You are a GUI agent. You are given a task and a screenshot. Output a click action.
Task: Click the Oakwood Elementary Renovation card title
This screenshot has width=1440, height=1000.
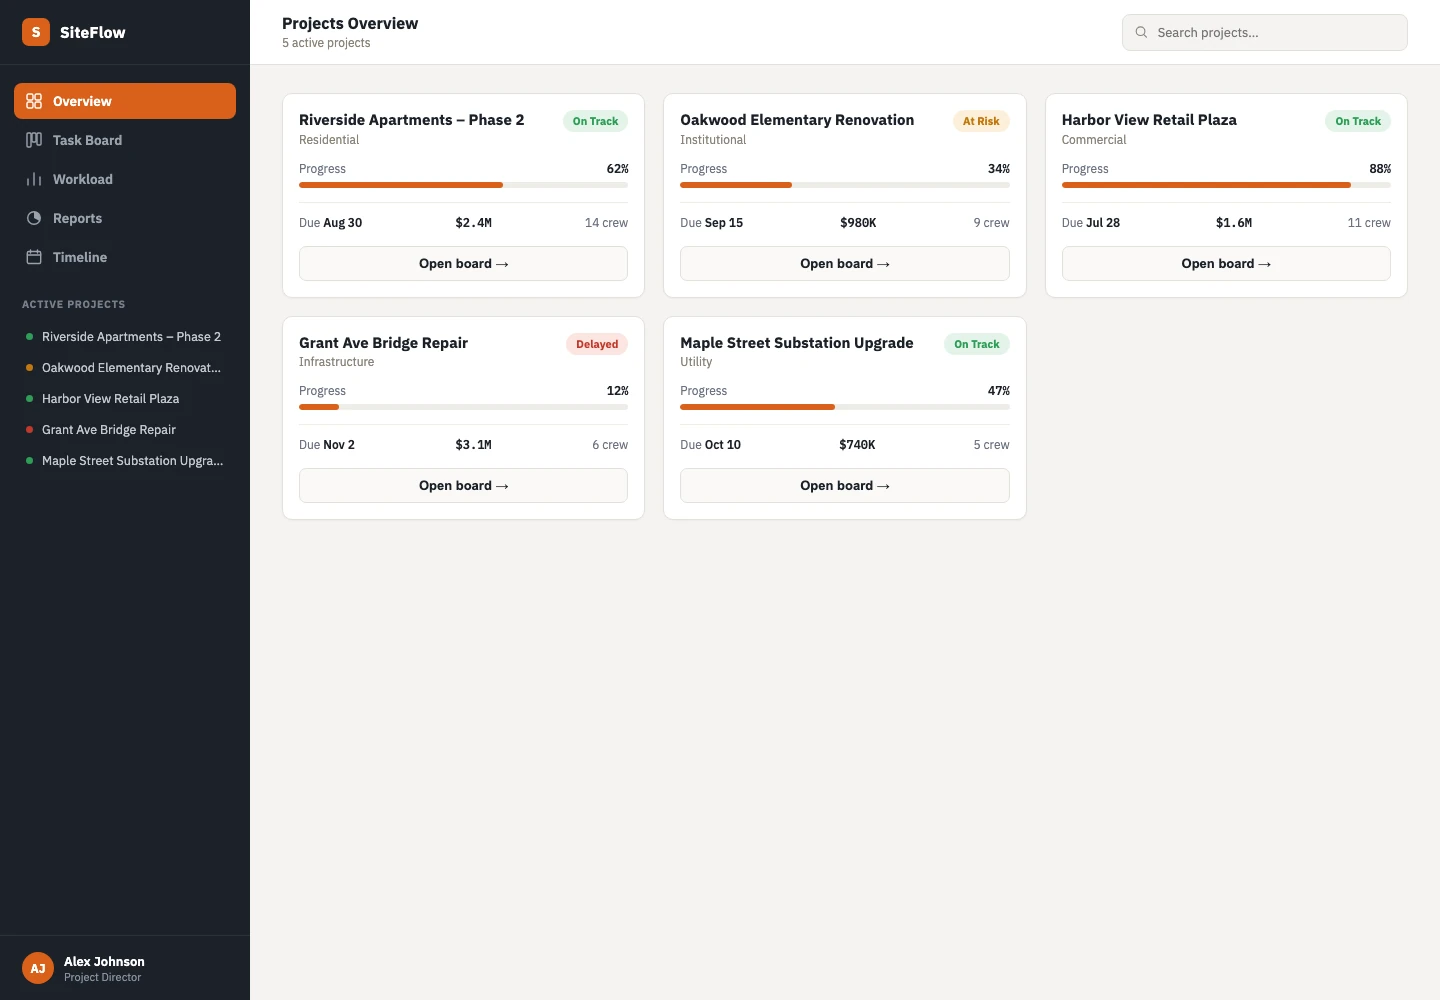click(x=797, y=120)
